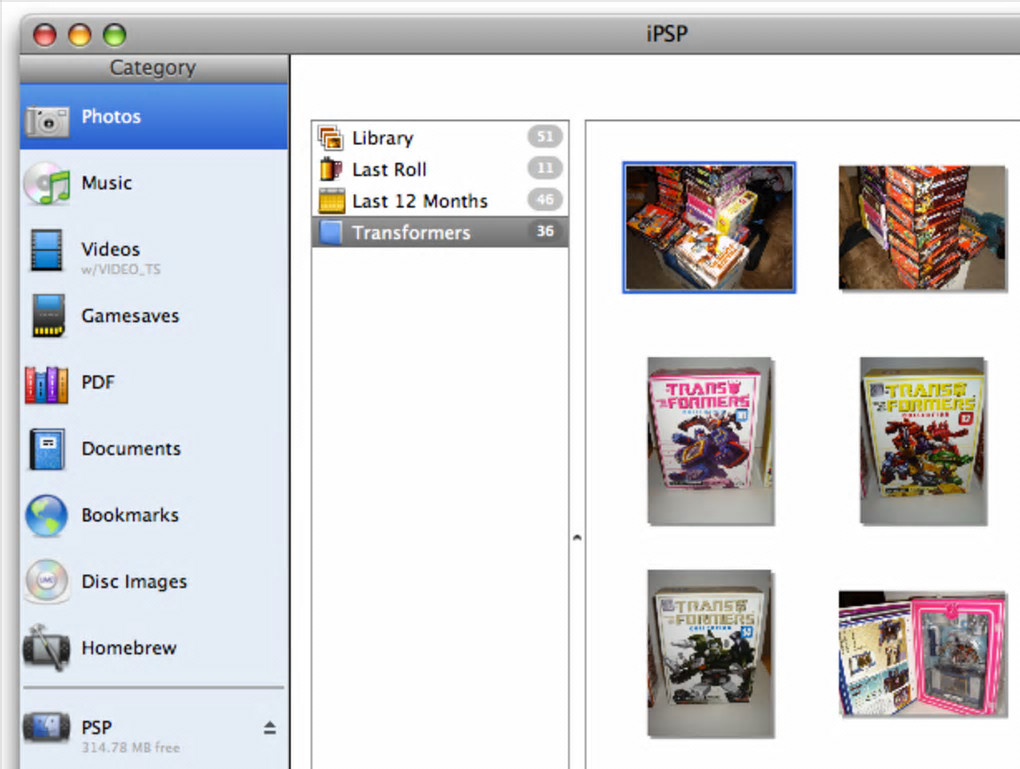Zoom the iPSP window with green button

(x=114, y=34)
